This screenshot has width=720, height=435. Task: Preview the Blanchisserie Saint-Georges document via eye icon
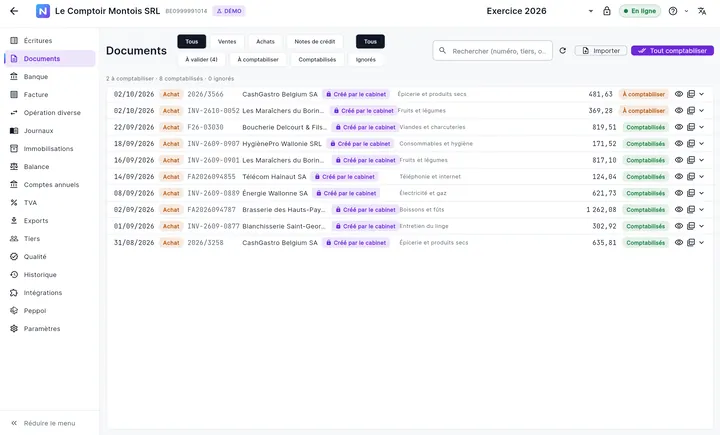(679, 226)
